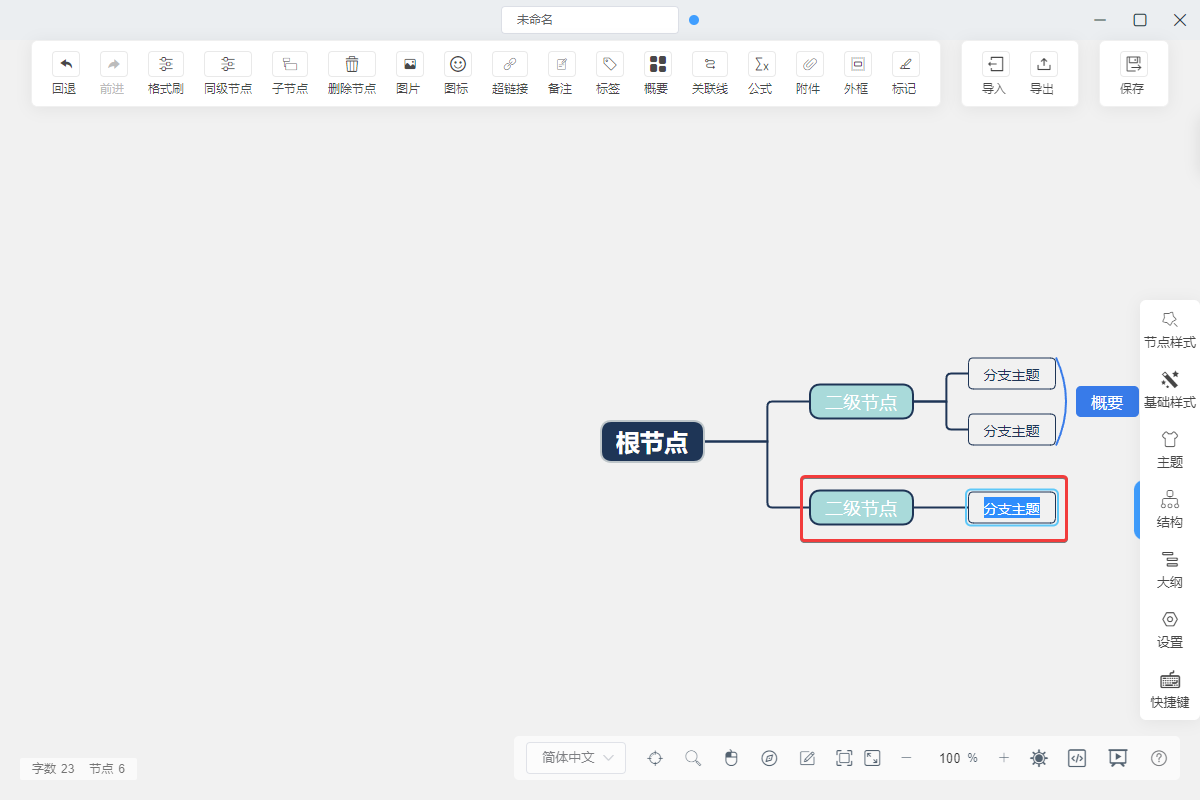Insert an image using the 图片 tool
The image size is (1200, 800).
pyautogui.click(x=408, y=73)
